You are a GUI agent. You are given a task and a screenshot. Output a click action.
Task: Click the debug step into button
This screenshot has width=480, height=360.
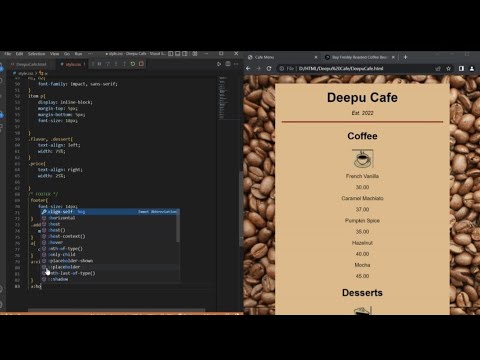116,64
